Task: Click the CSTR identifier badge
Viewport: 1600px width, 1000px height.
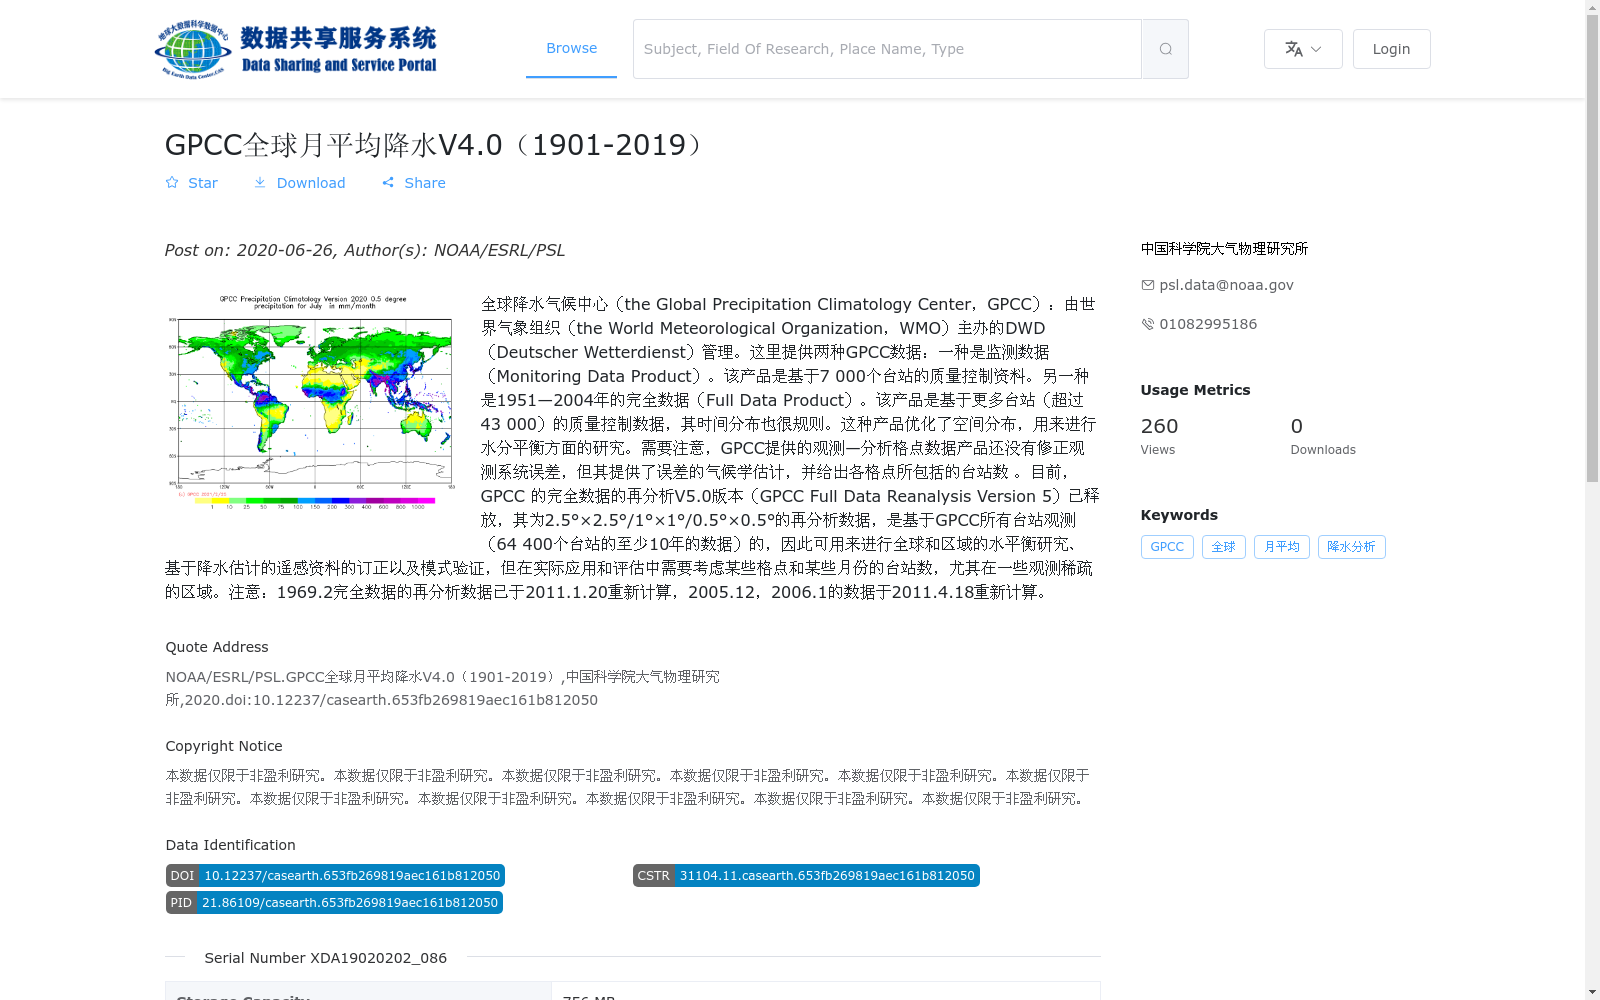Action: point(806,876)
